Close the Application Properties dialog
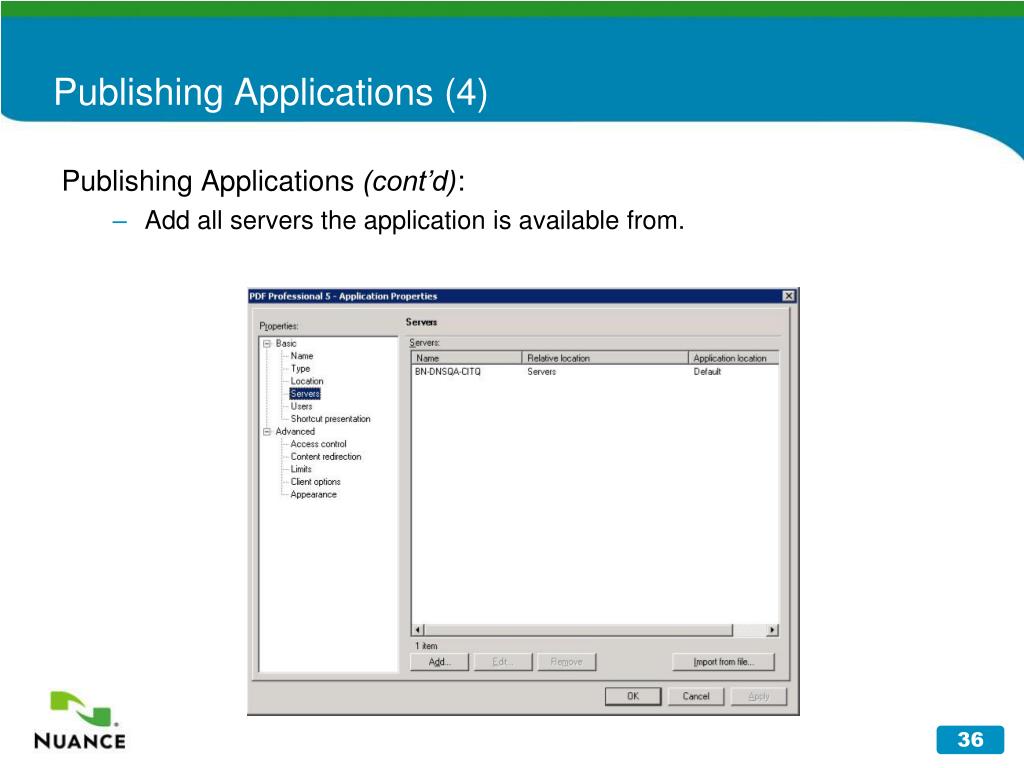Viewport: 1024px width, 768px height. 789,296
